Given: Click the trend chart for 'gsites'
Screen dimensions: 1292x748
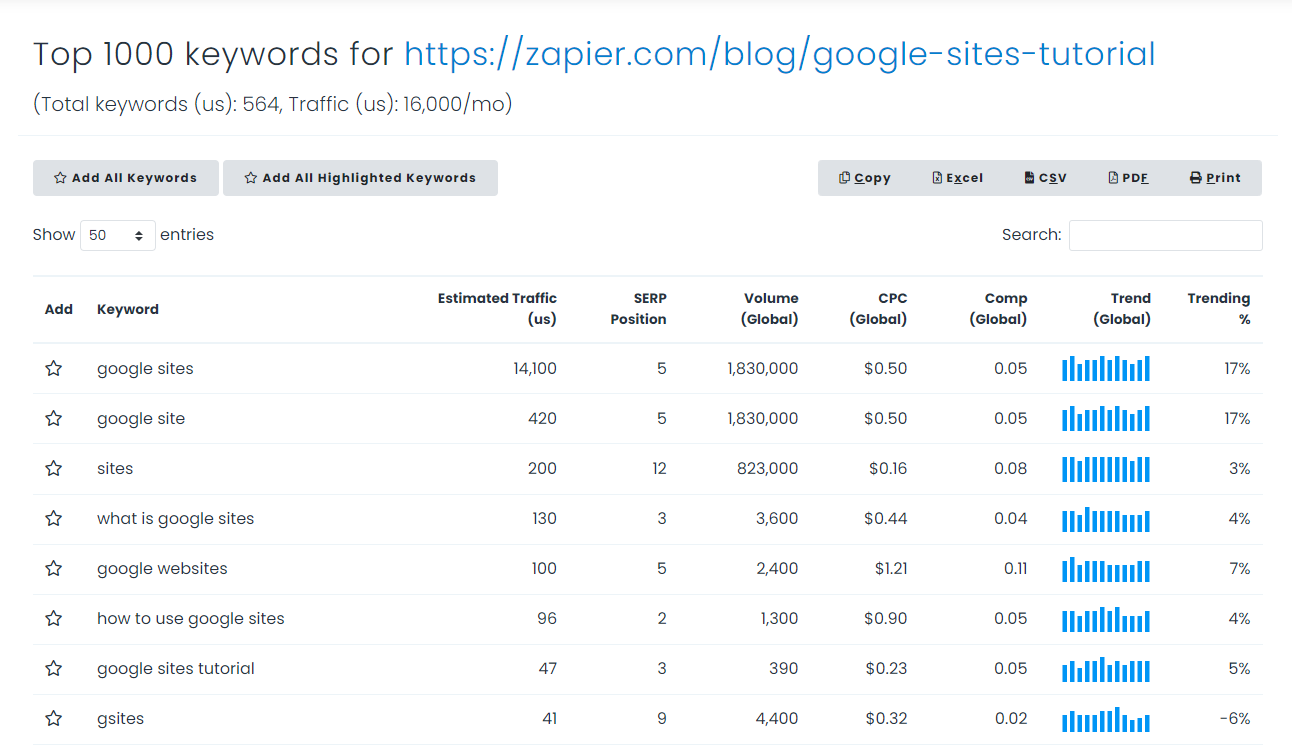Looking at the screenshot, I should pos(1106,718).
